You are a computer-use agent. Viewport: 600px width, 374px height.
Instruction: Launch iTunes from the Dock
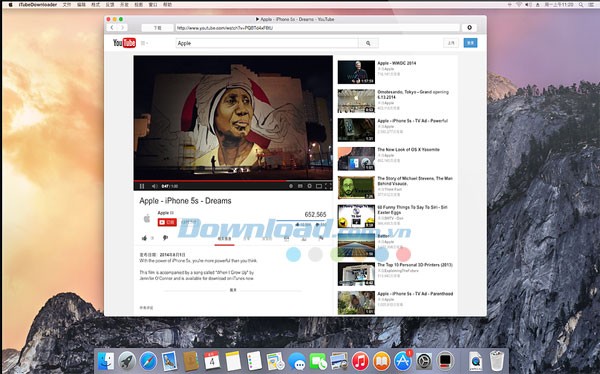[360, 361]
